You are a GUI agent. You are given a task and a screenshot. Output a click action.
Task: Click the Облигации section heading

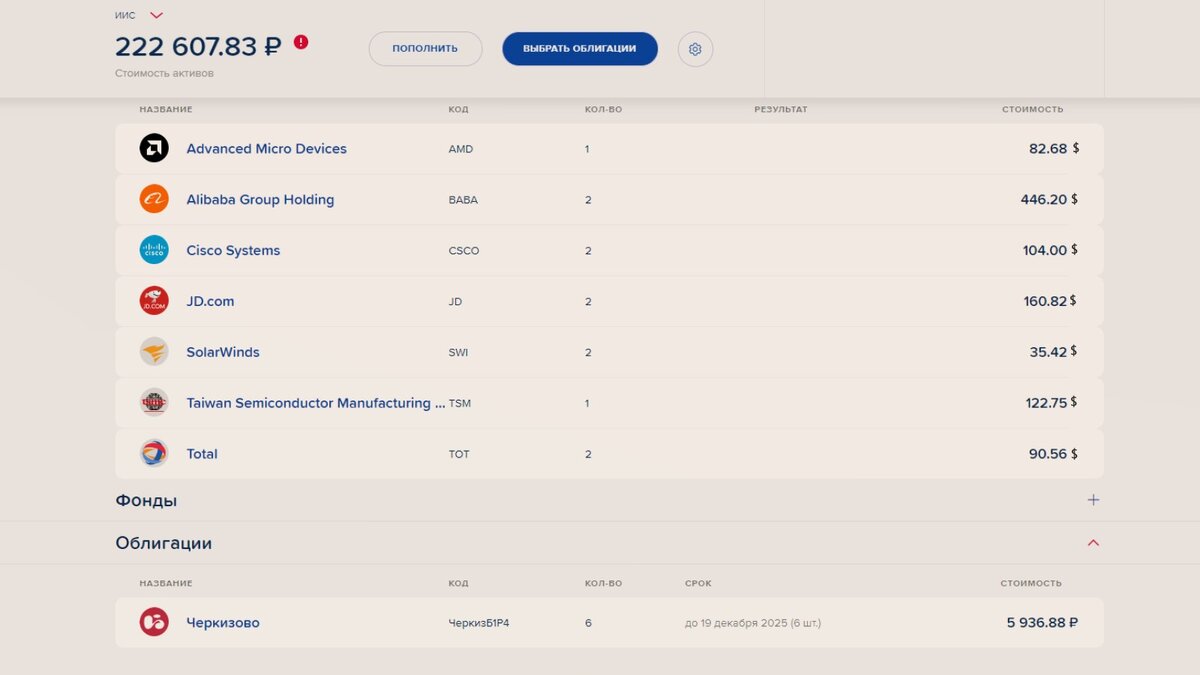164,543
